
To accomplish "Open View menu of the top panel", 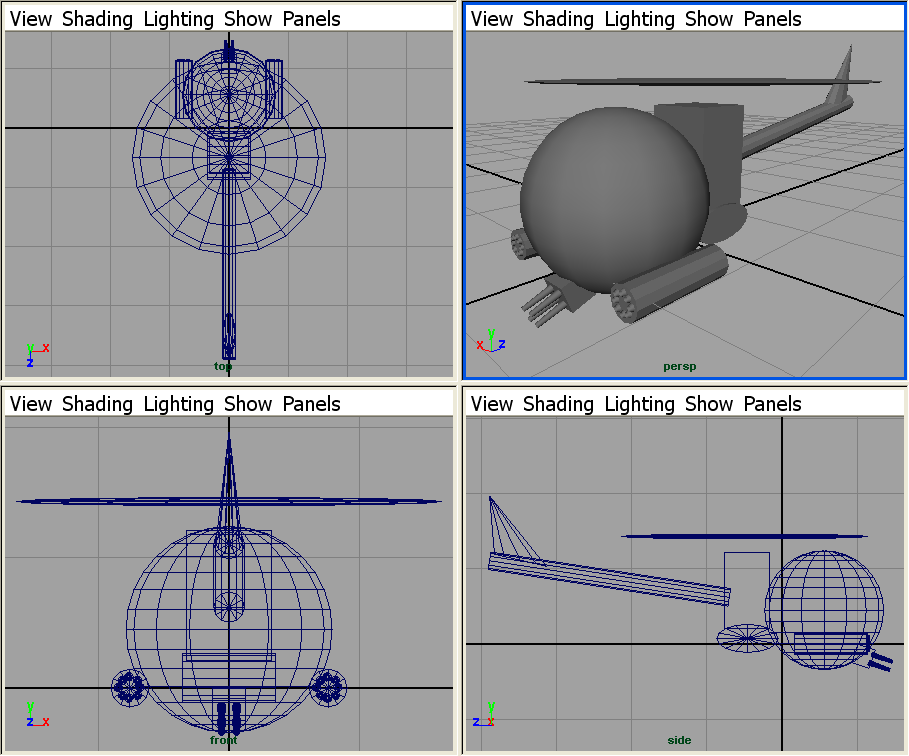I will click(30, 19).
